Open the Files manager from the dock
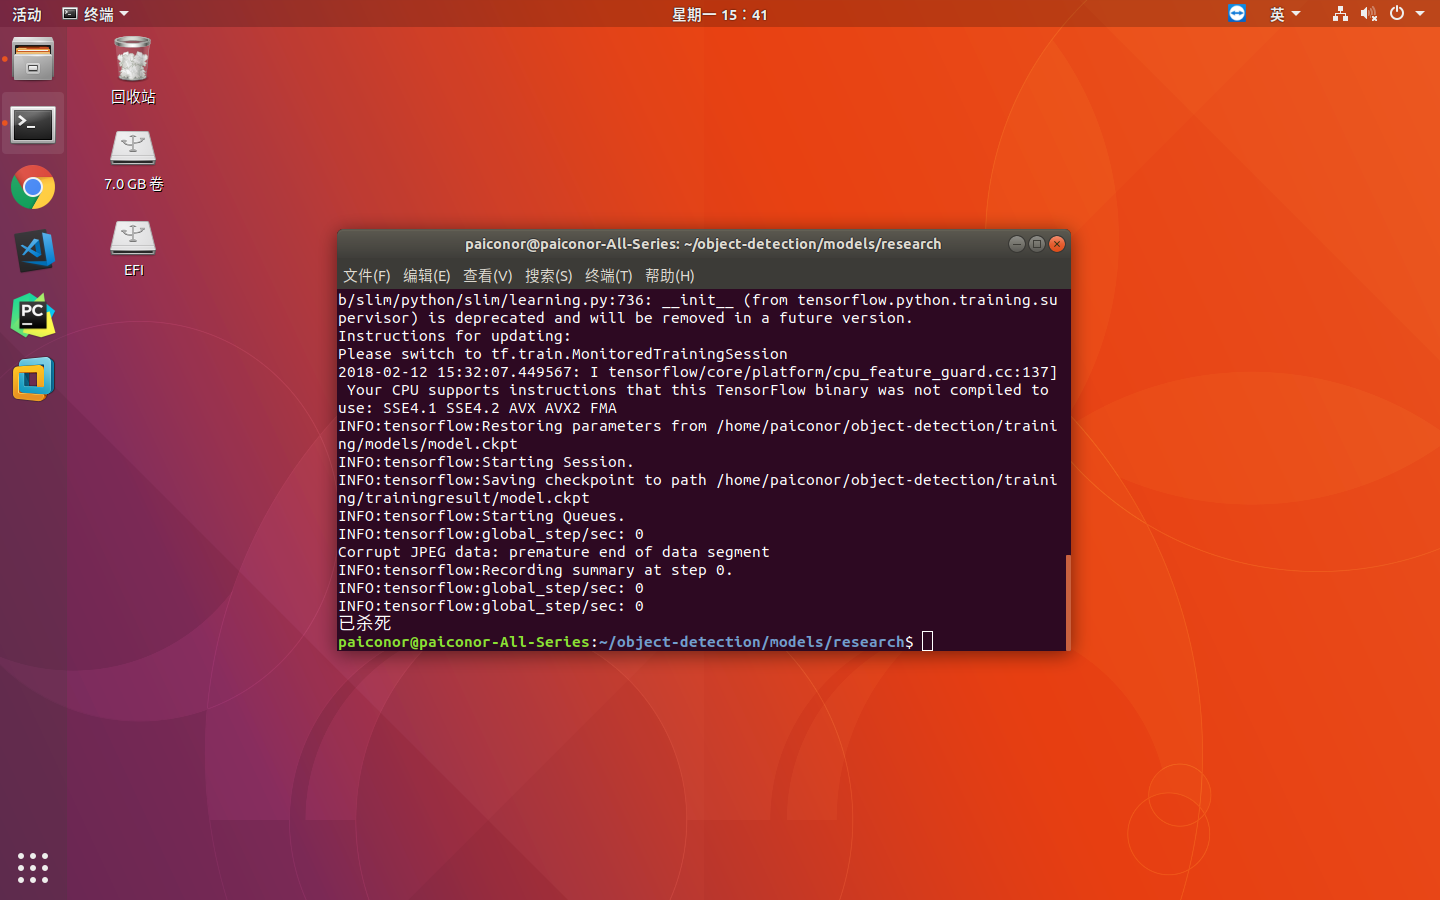Viewport: 1440px width, 900px height. click(33, 59)
